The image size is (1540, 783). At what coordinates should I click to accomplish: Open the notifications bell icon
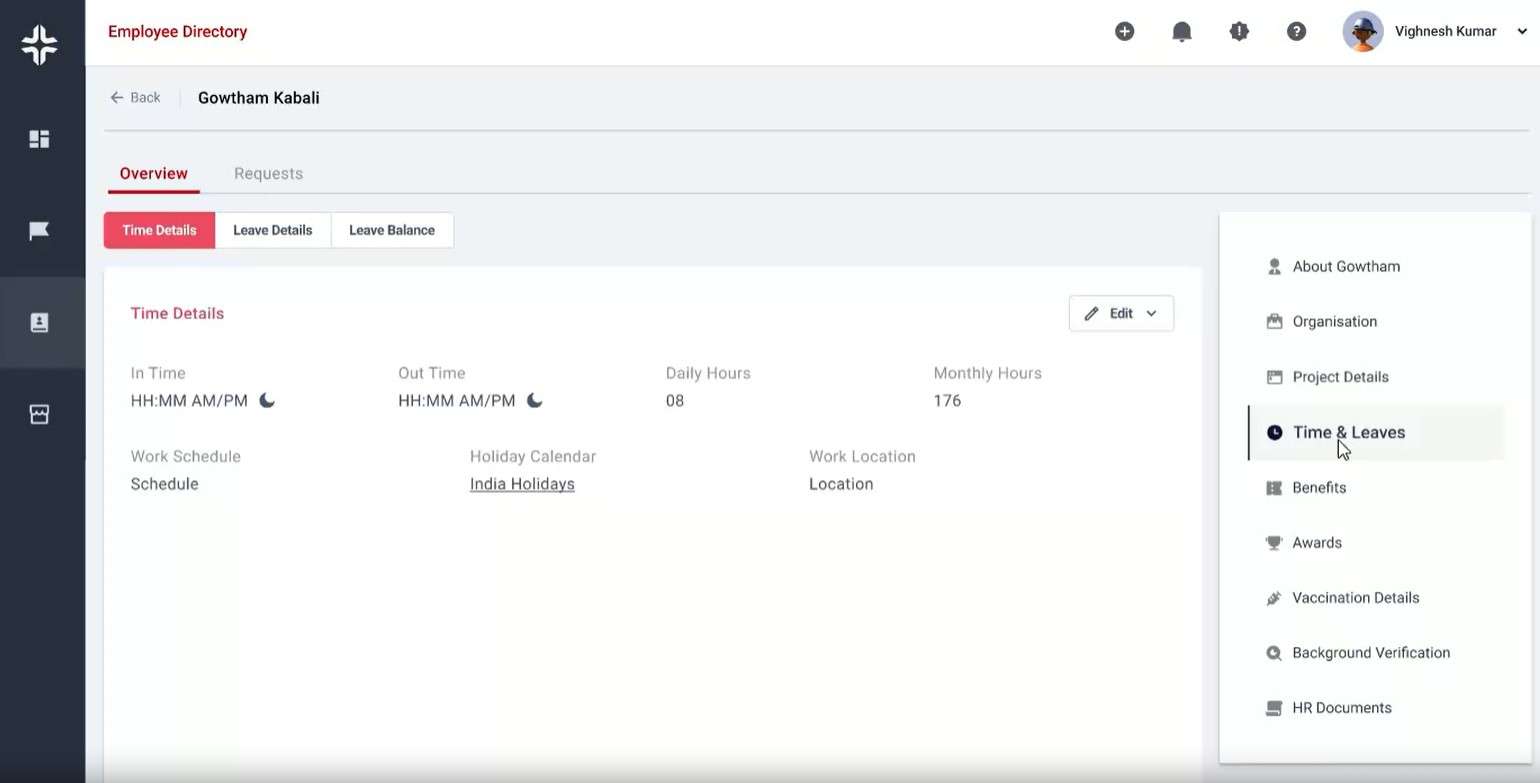pyautogui.click(x=1182, y=32)
